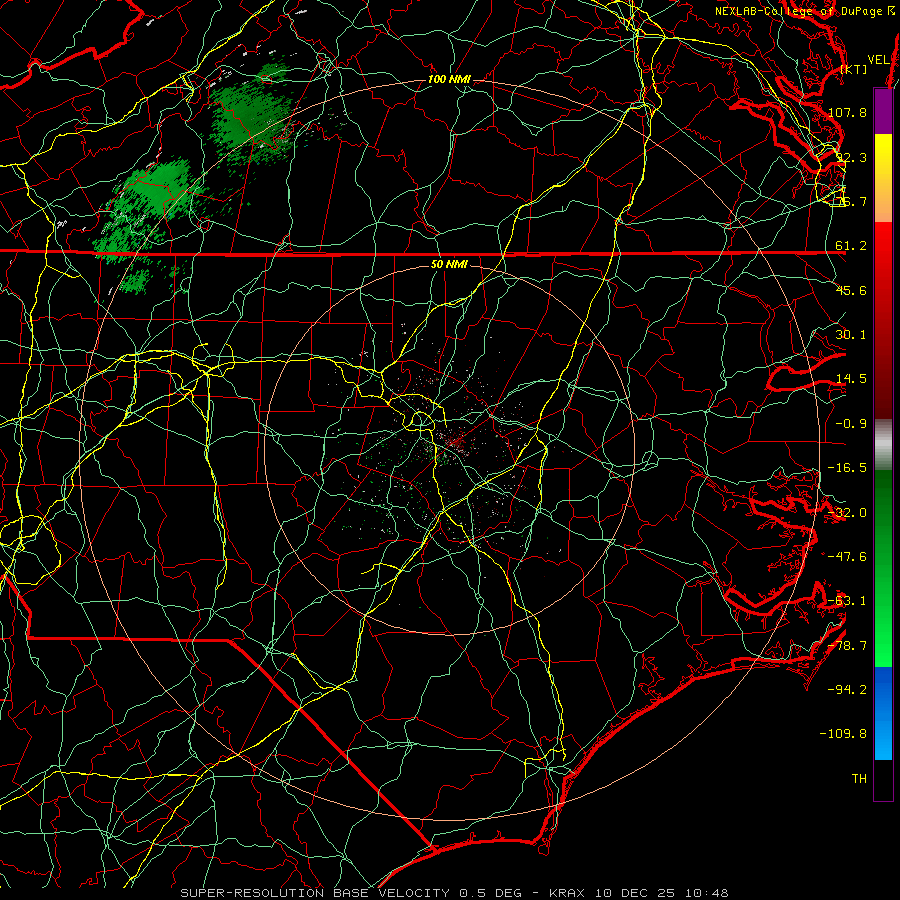Viewport: 900px width, 900px height.
Task: Pick the purple segment of velocity color bar
Action: click(x=883, y=111)
